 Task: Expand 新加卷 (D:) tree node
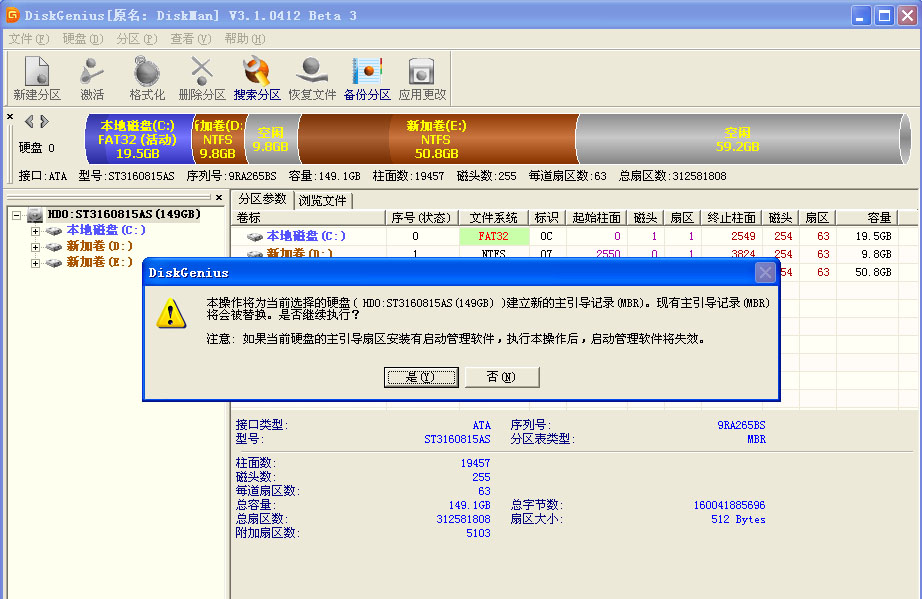click(x=35, y=247)
